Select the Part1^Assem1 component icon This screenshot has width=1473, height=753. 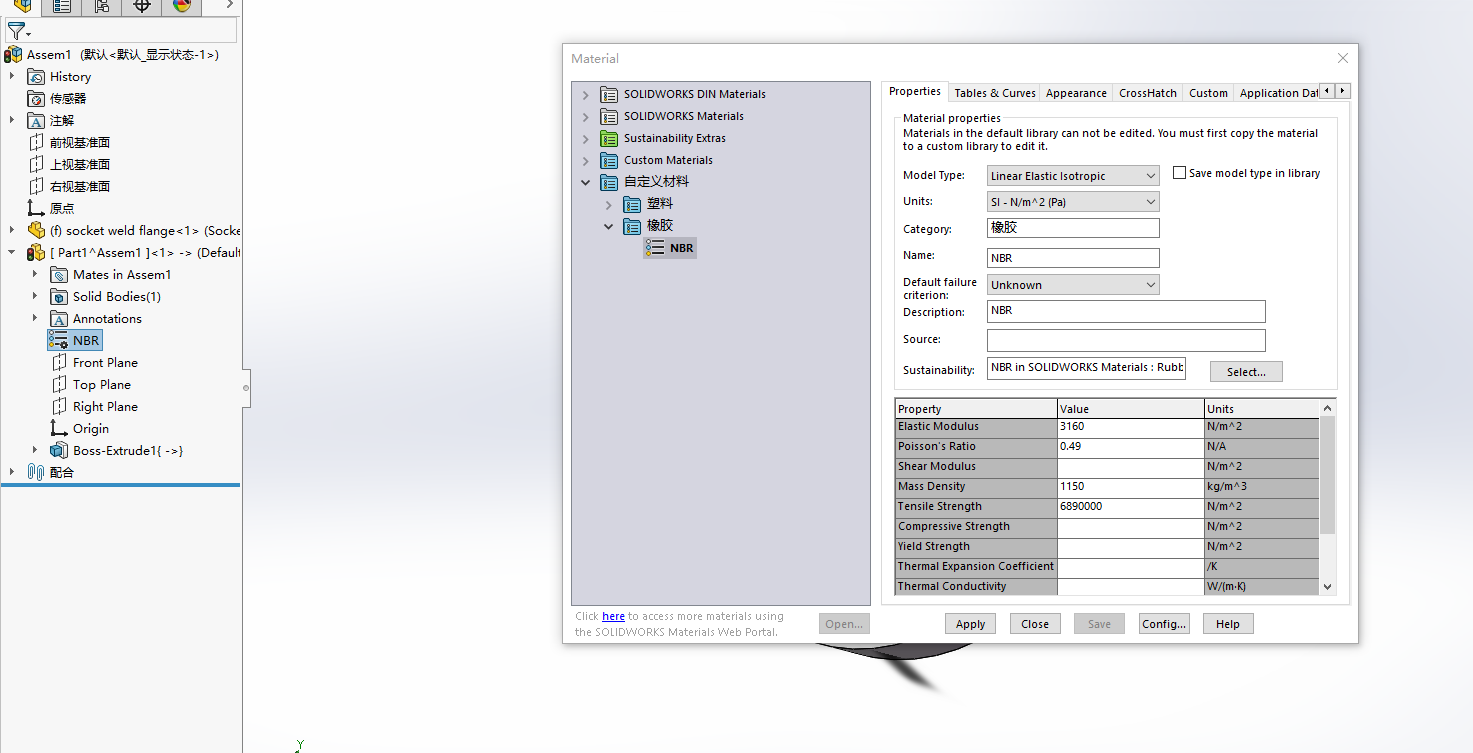tap(36, 253)
